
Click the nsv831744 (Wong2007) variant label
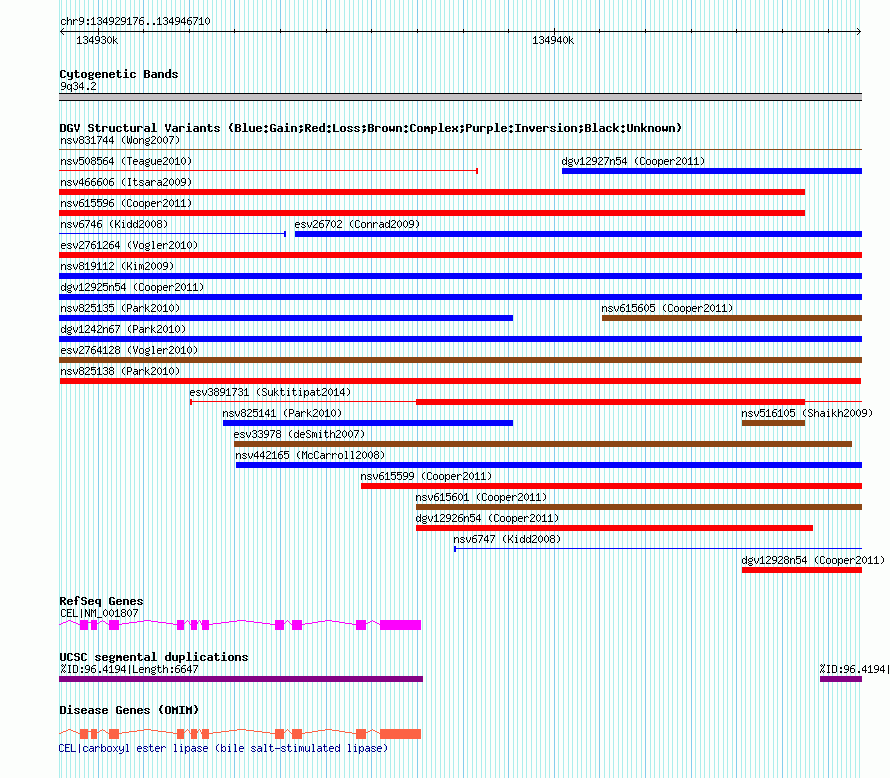click(x=120, y=140)
